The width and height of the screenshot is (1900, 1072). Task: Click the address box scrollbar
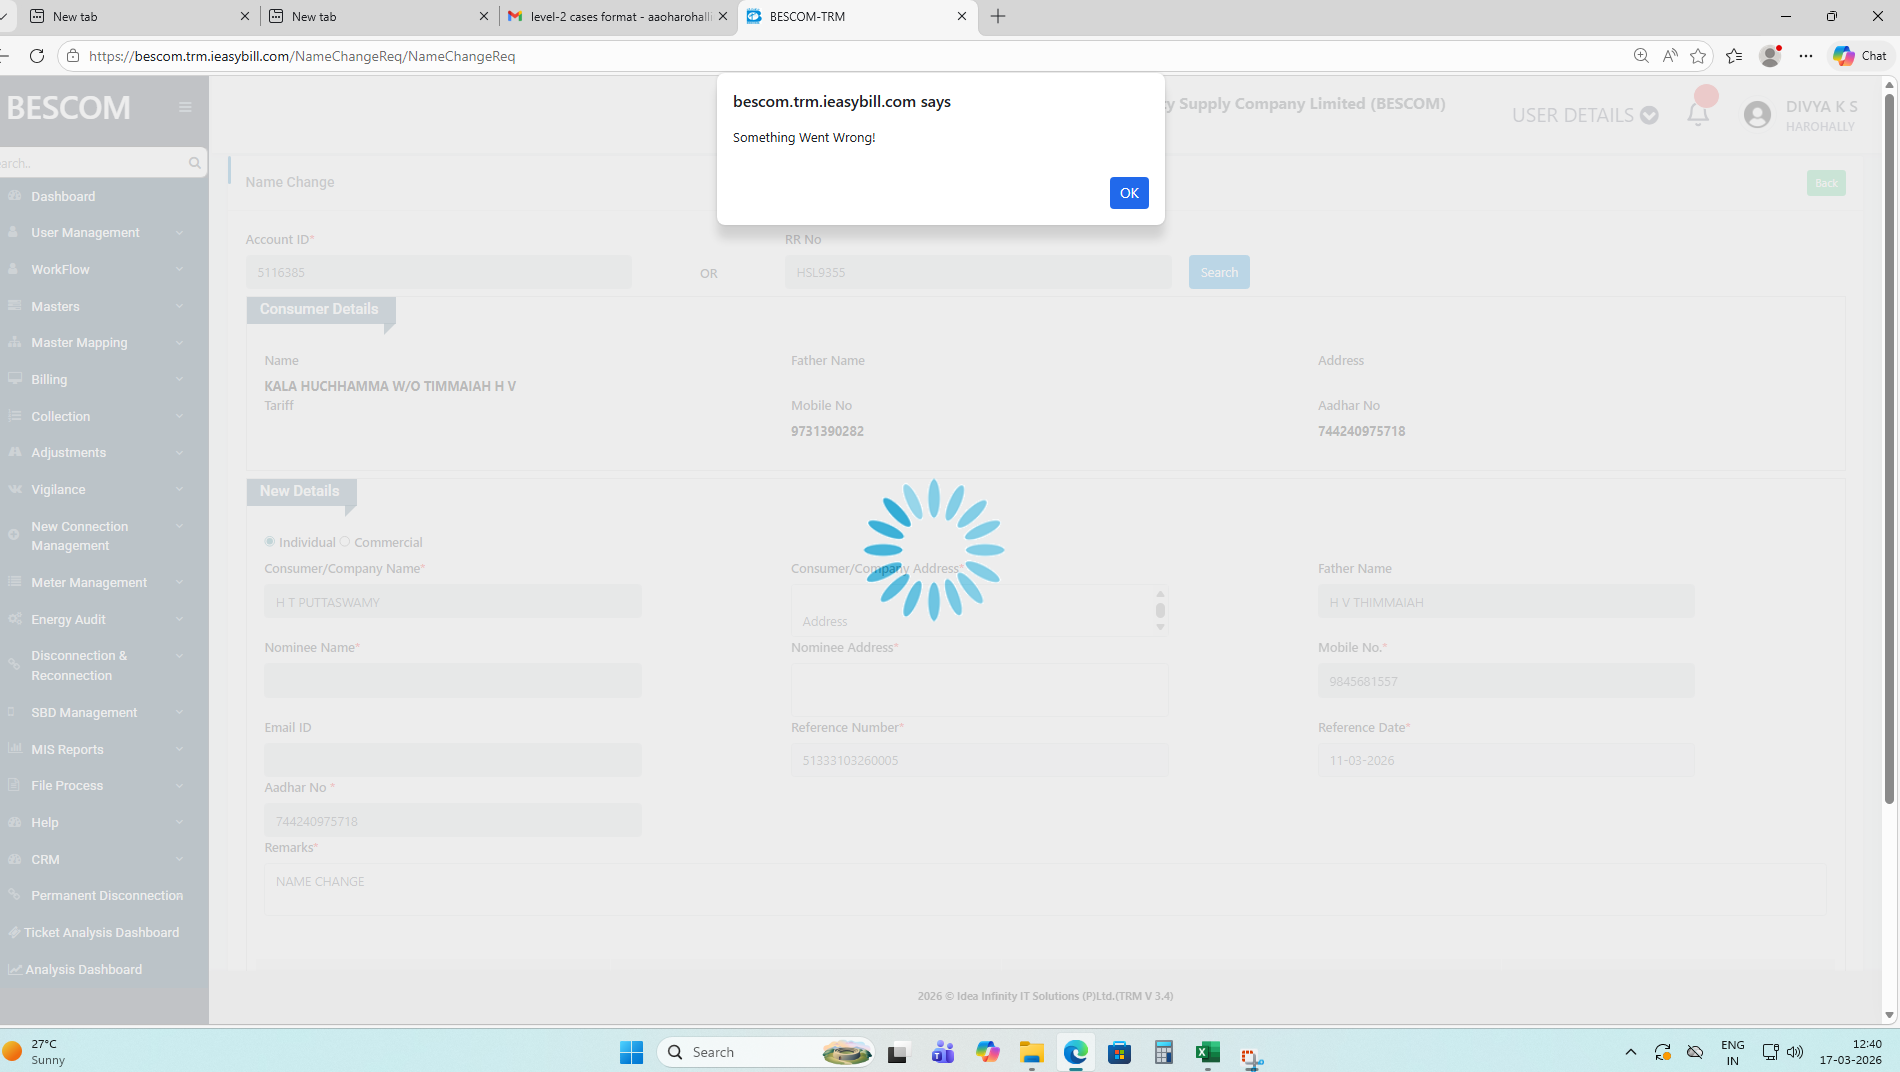(1160, 610)
